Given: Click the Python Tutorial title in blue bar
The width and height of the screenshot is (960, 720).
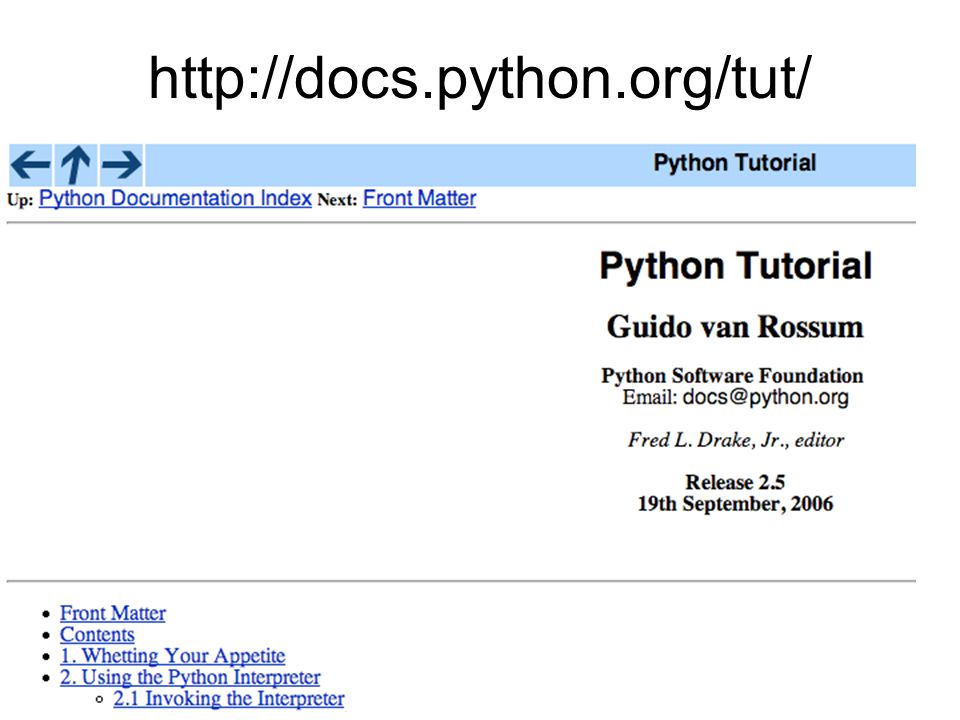Looking at the screenshot, I should coord(735,163).
